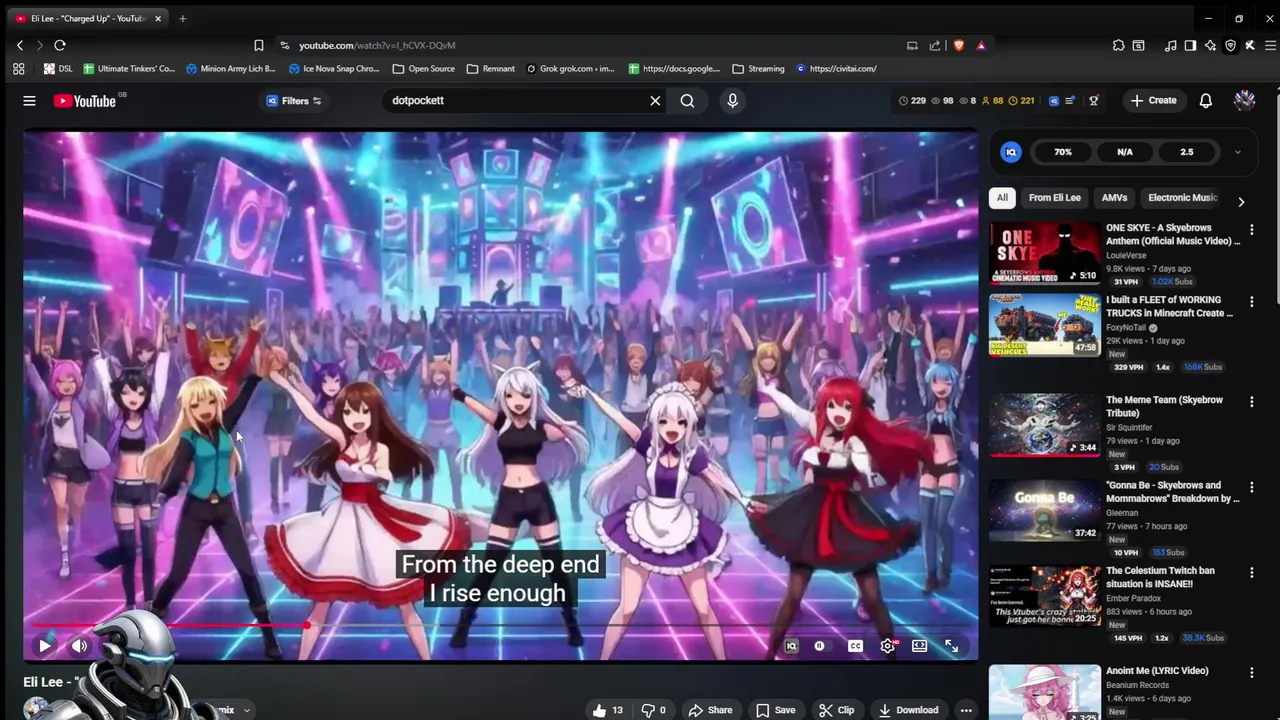Click the vidIQ list icon in stats bar
The image size is (1280, 720).
tap(1070, 100)
